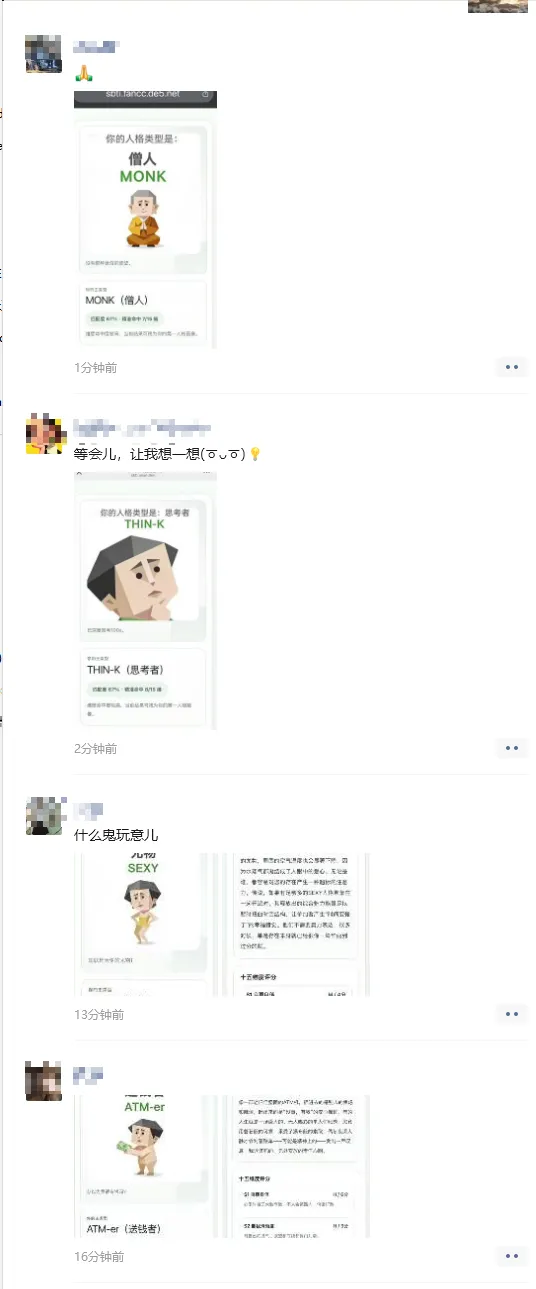The height and width of the screenshot is (1289, 536).
Task: Open the comment menu beside 1分钟前
Action: coord(512,367)
